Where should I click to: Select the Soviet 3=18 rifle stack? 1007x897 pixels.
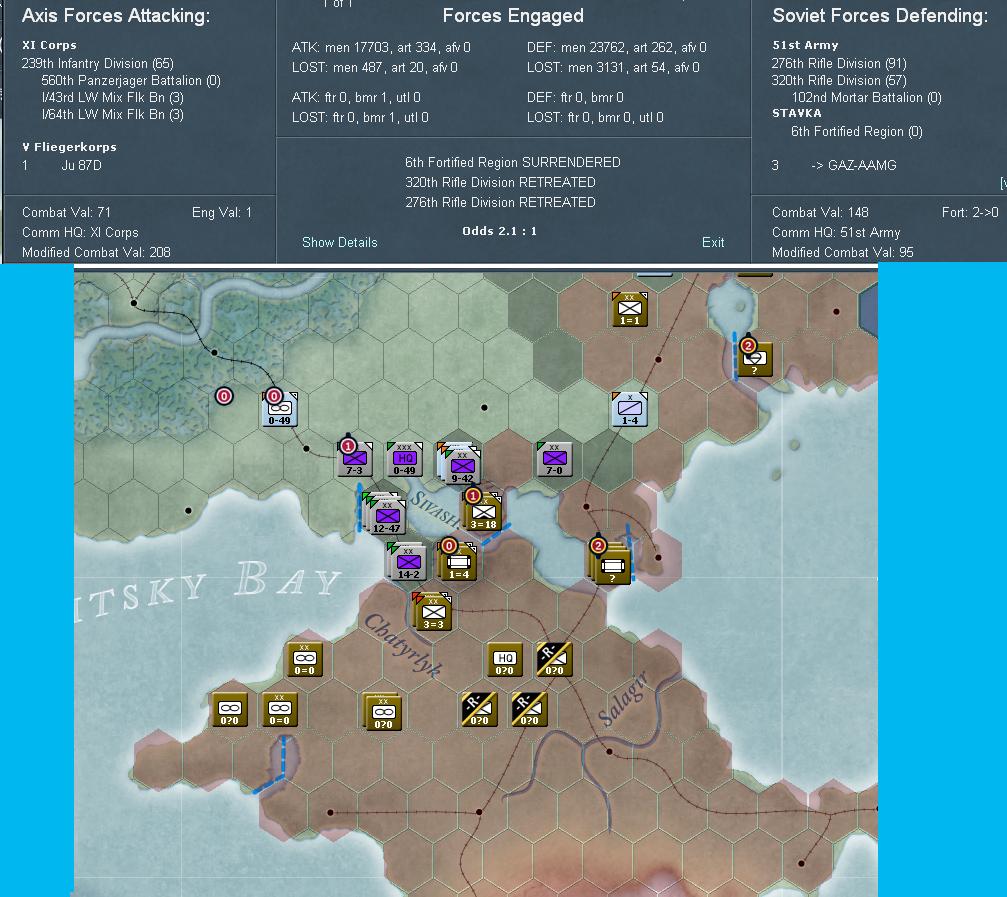click(x=482, y=512)
